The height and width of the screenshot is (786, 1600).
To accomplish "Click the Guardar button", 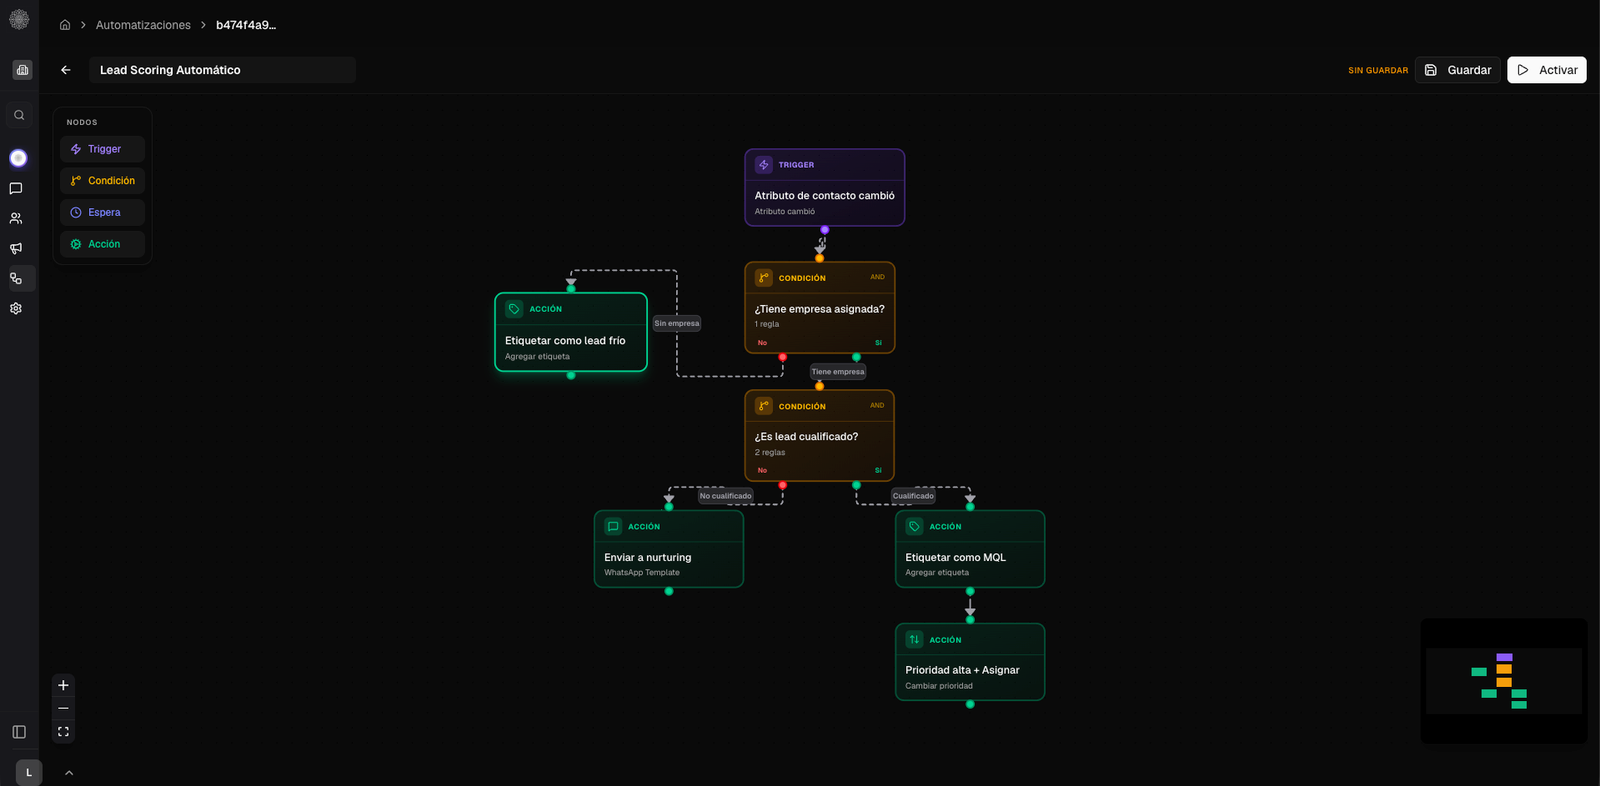I will pos(1458,70).
